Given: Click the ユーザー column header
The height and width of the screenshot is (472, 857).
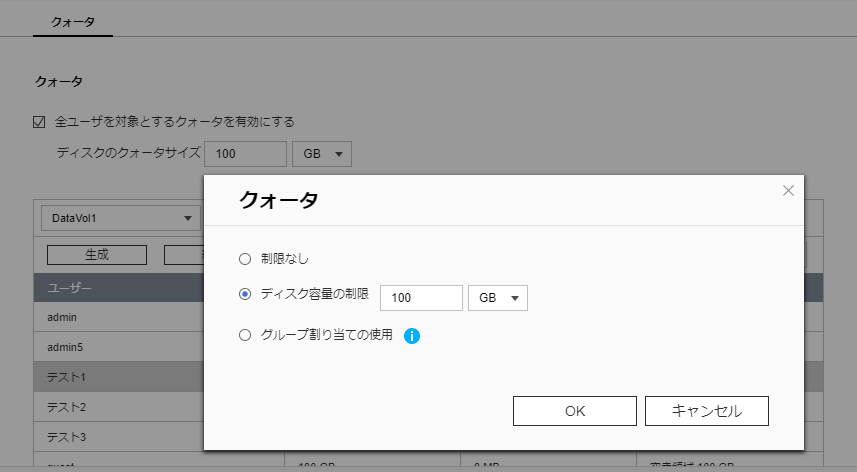Looking at the screenshot, I should point(119,288).
